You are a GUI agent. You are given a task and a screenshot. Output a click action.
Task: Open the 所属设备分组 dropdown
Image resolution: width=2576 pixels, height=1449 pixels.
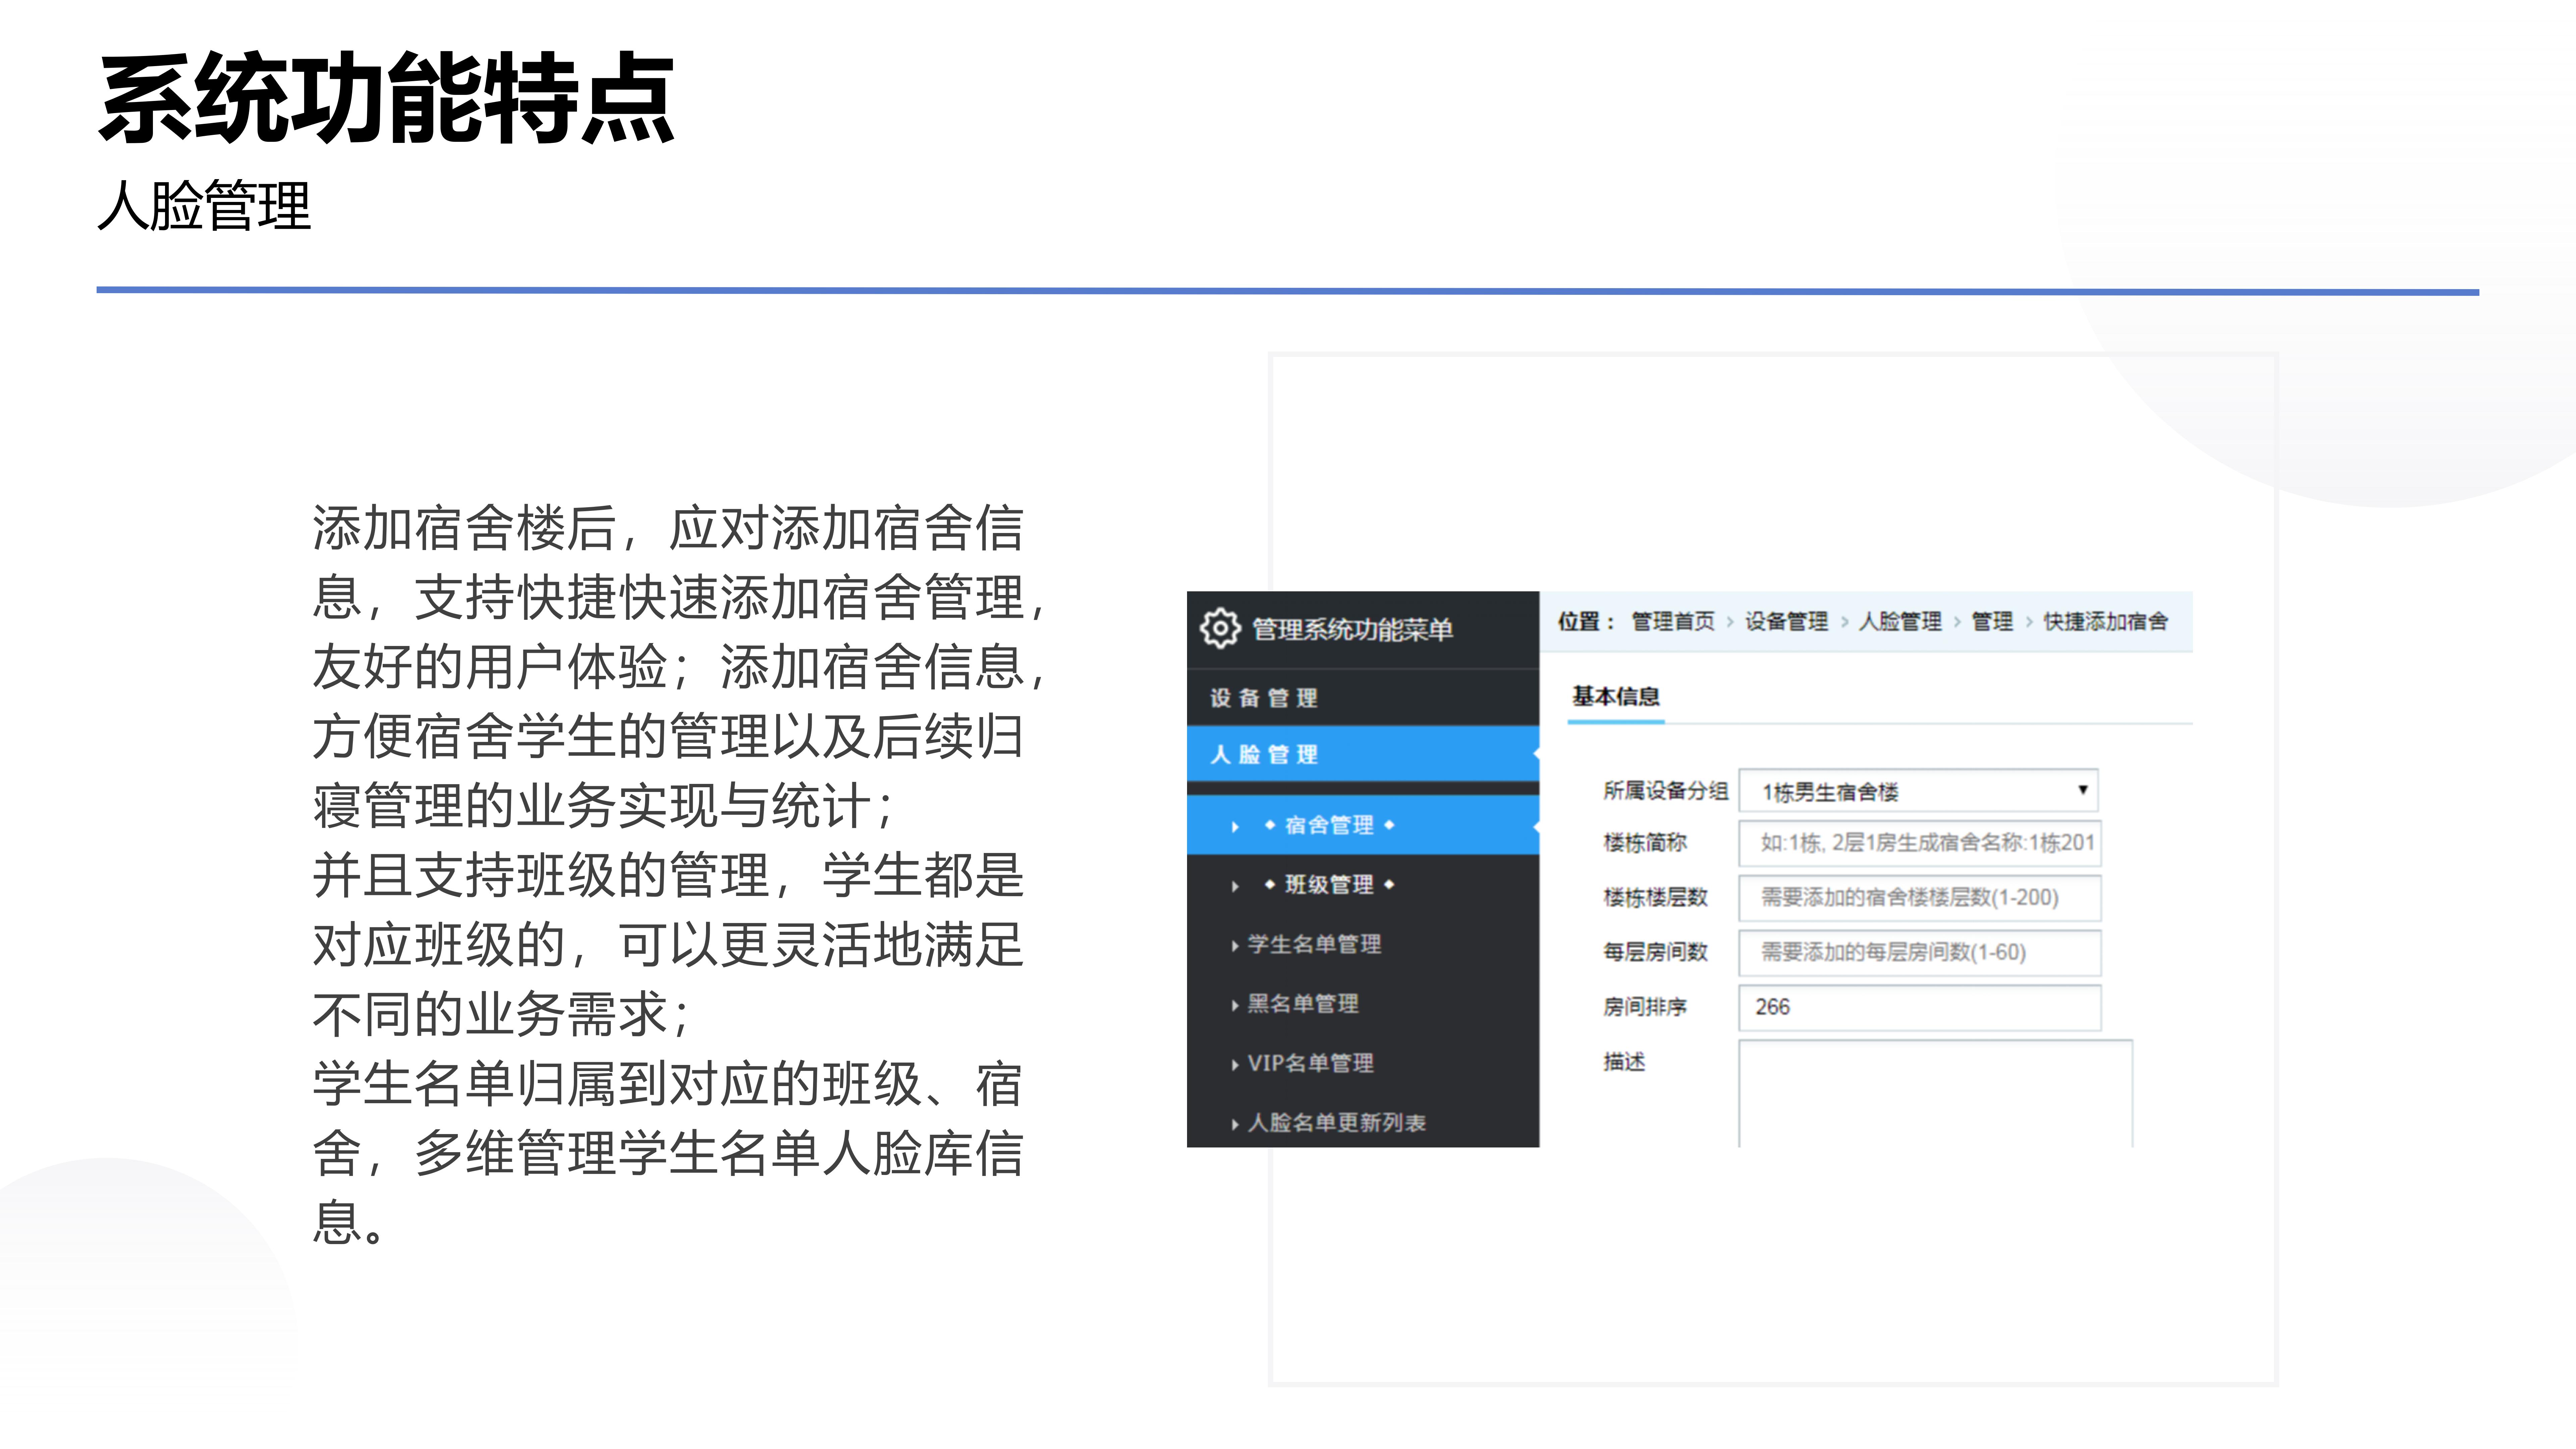point(1918,791)
